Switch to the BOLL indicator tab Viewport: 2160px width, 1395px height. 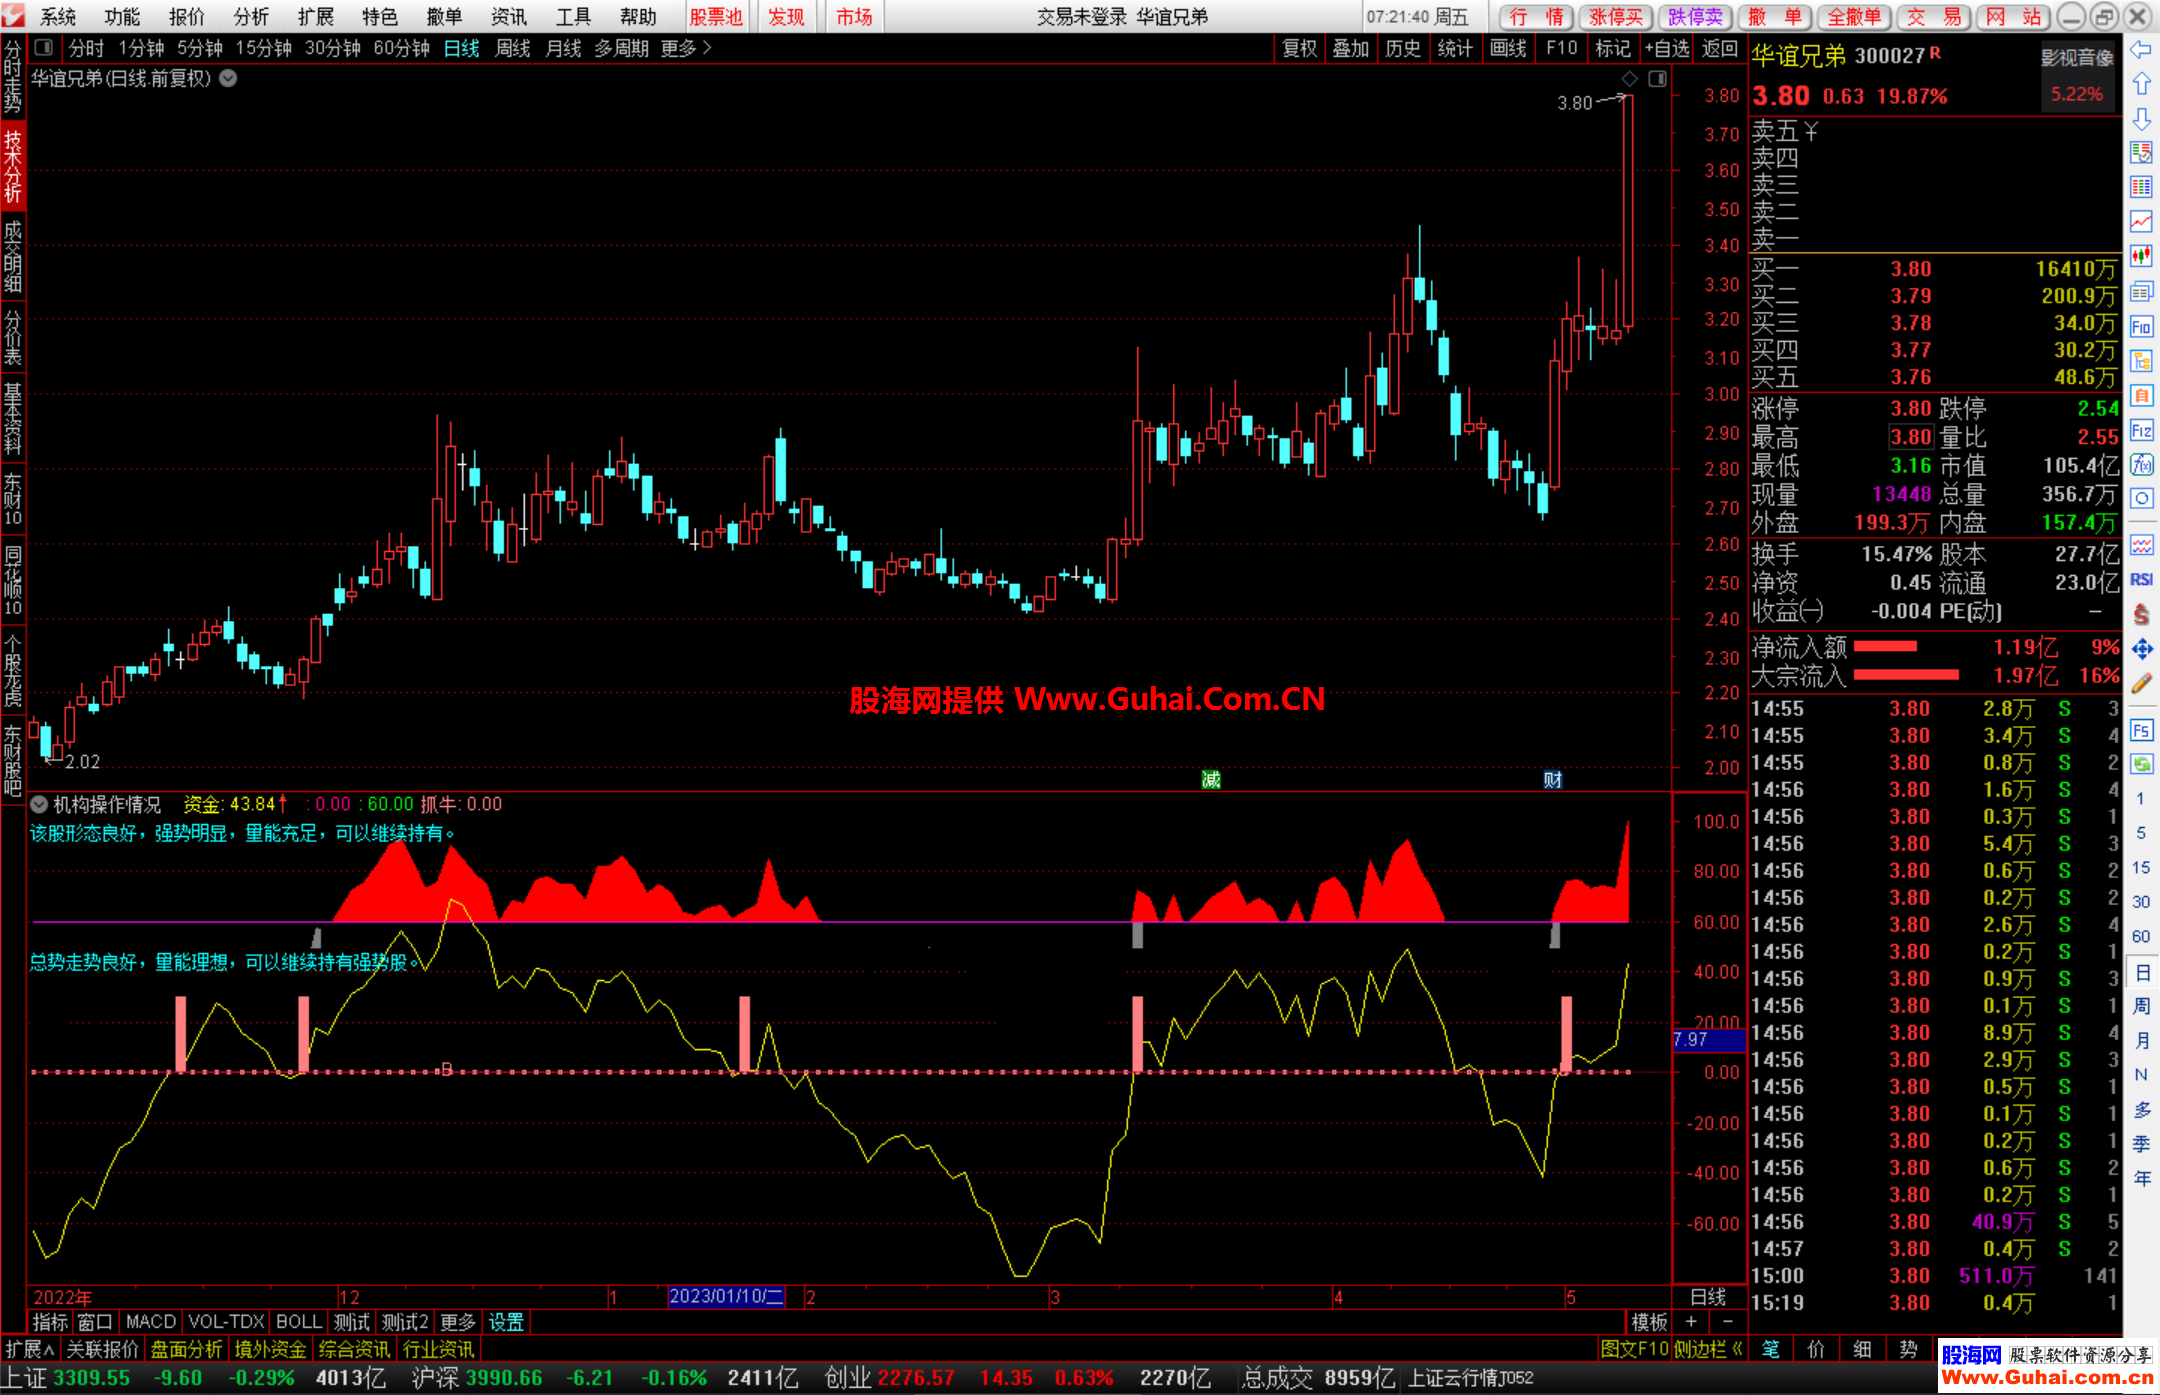coord(298,1322)
